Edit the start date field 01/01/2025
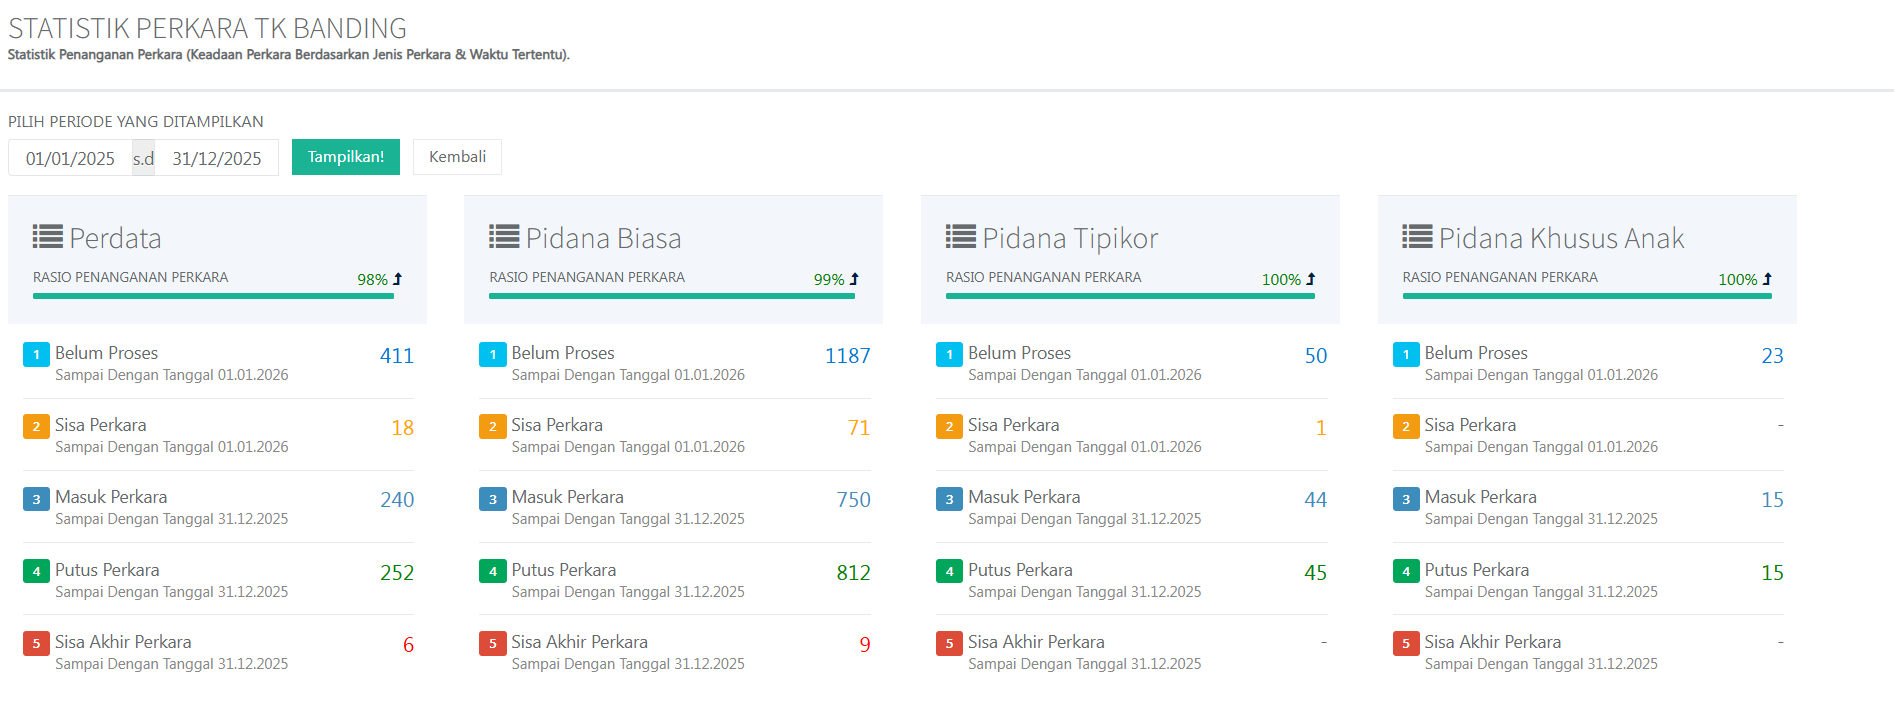This screenshot has height=701, width=1894. [x=70, y=158]
